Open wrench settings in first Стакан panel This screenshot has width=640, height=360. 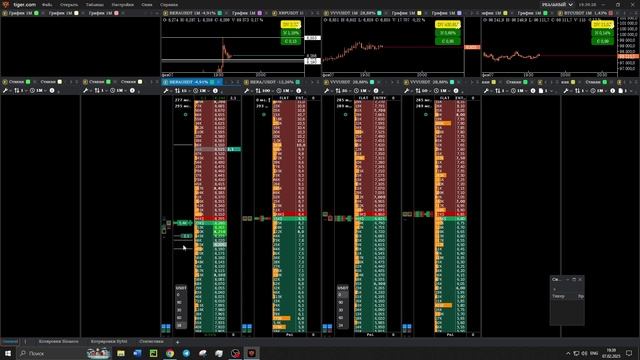click(x=5, y=91)
